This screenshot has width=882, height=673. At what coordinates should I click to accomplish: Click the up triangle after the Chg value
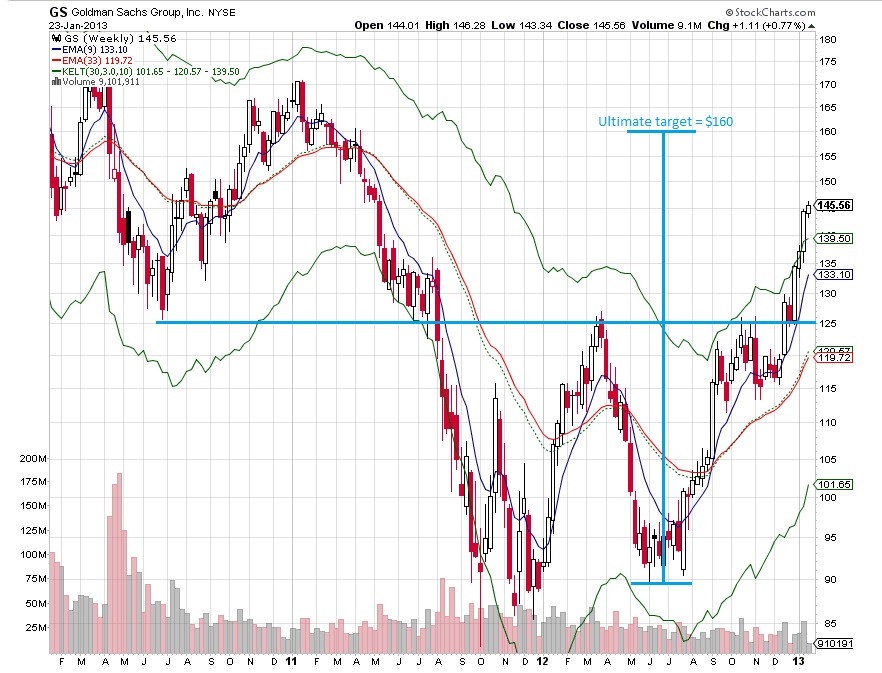click(811, 26)
